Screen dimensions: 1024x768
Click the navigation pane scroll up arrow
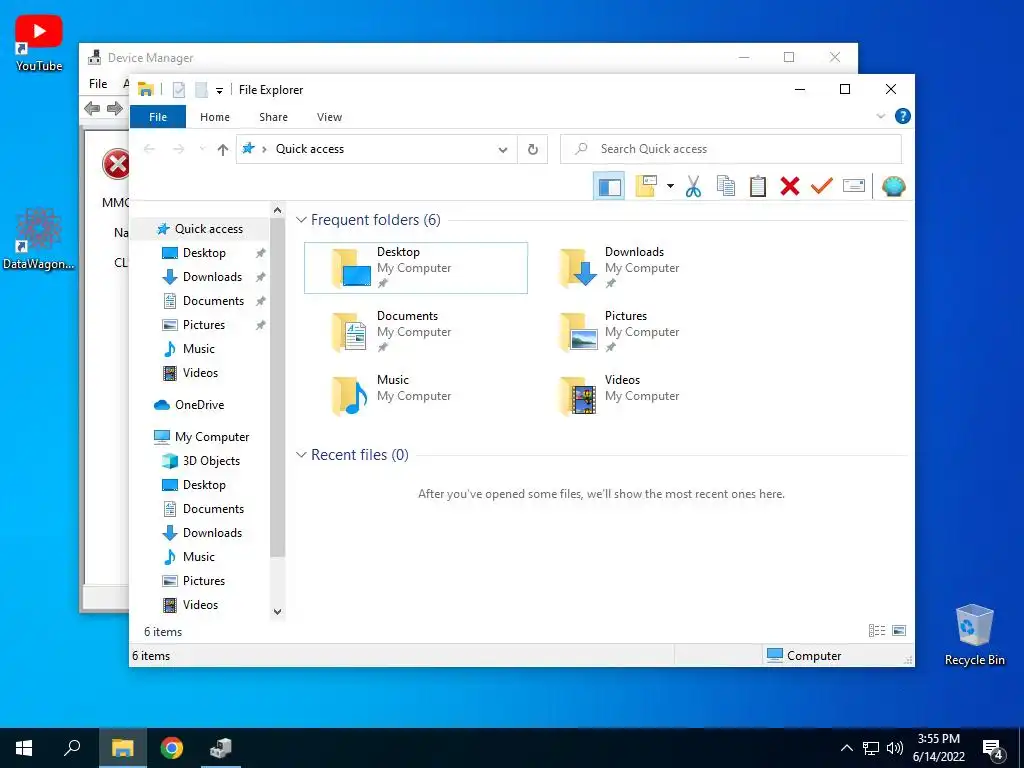(x=278, y=210)
